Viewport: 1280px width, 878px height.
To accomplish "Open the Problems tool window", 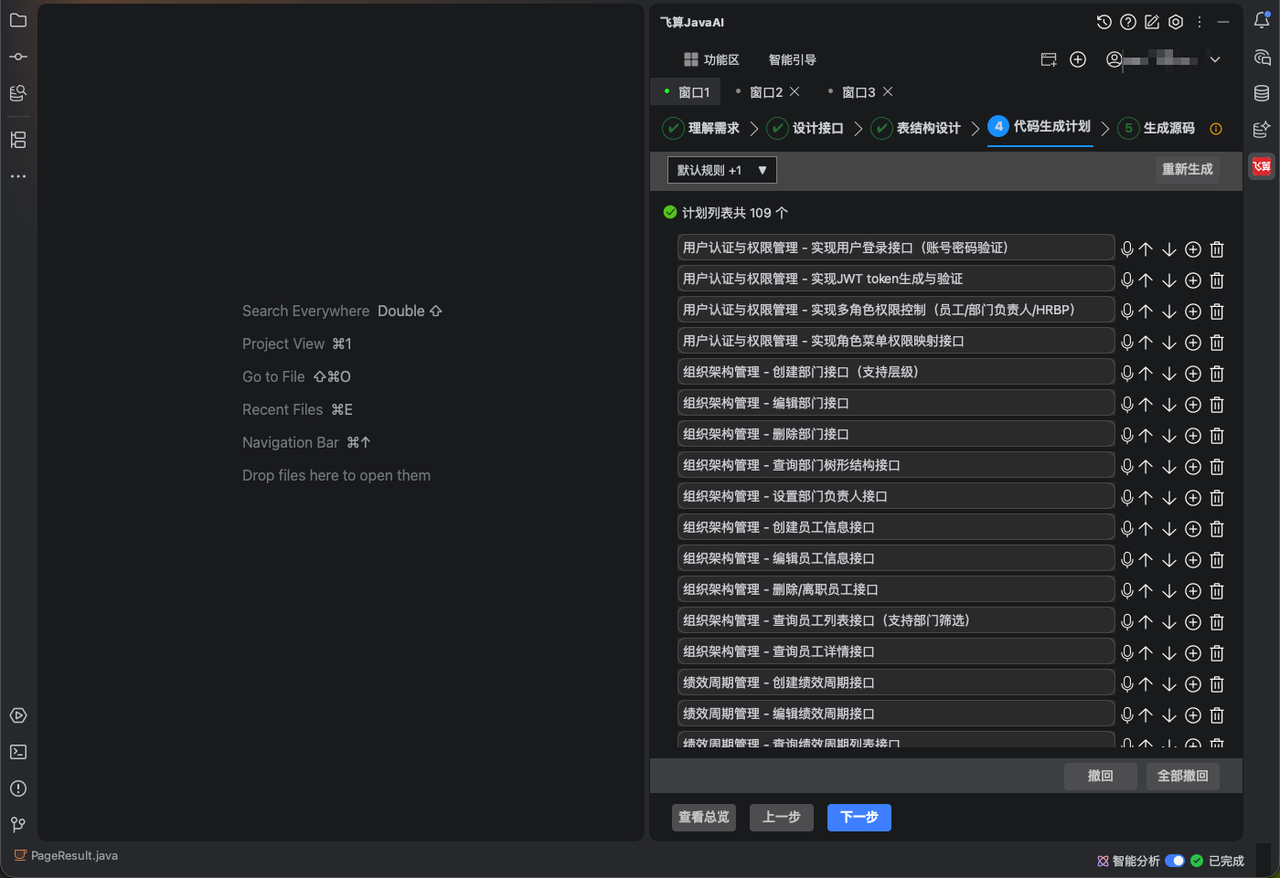I will pyautogui.click(x=18, y=788).
